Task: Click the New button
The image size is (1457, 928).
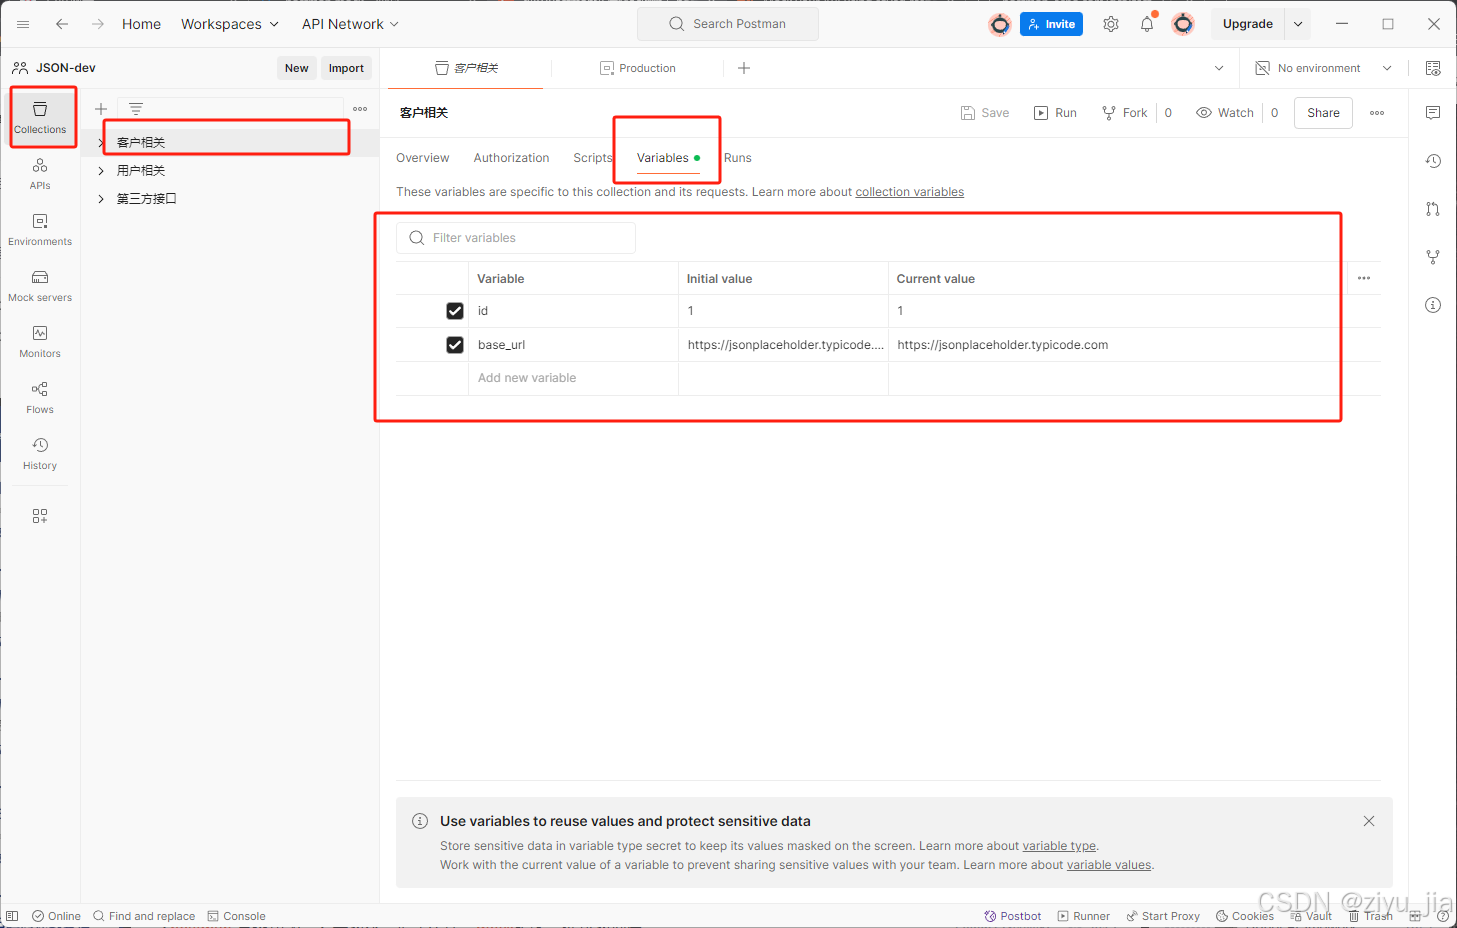Action: point(297,68)
